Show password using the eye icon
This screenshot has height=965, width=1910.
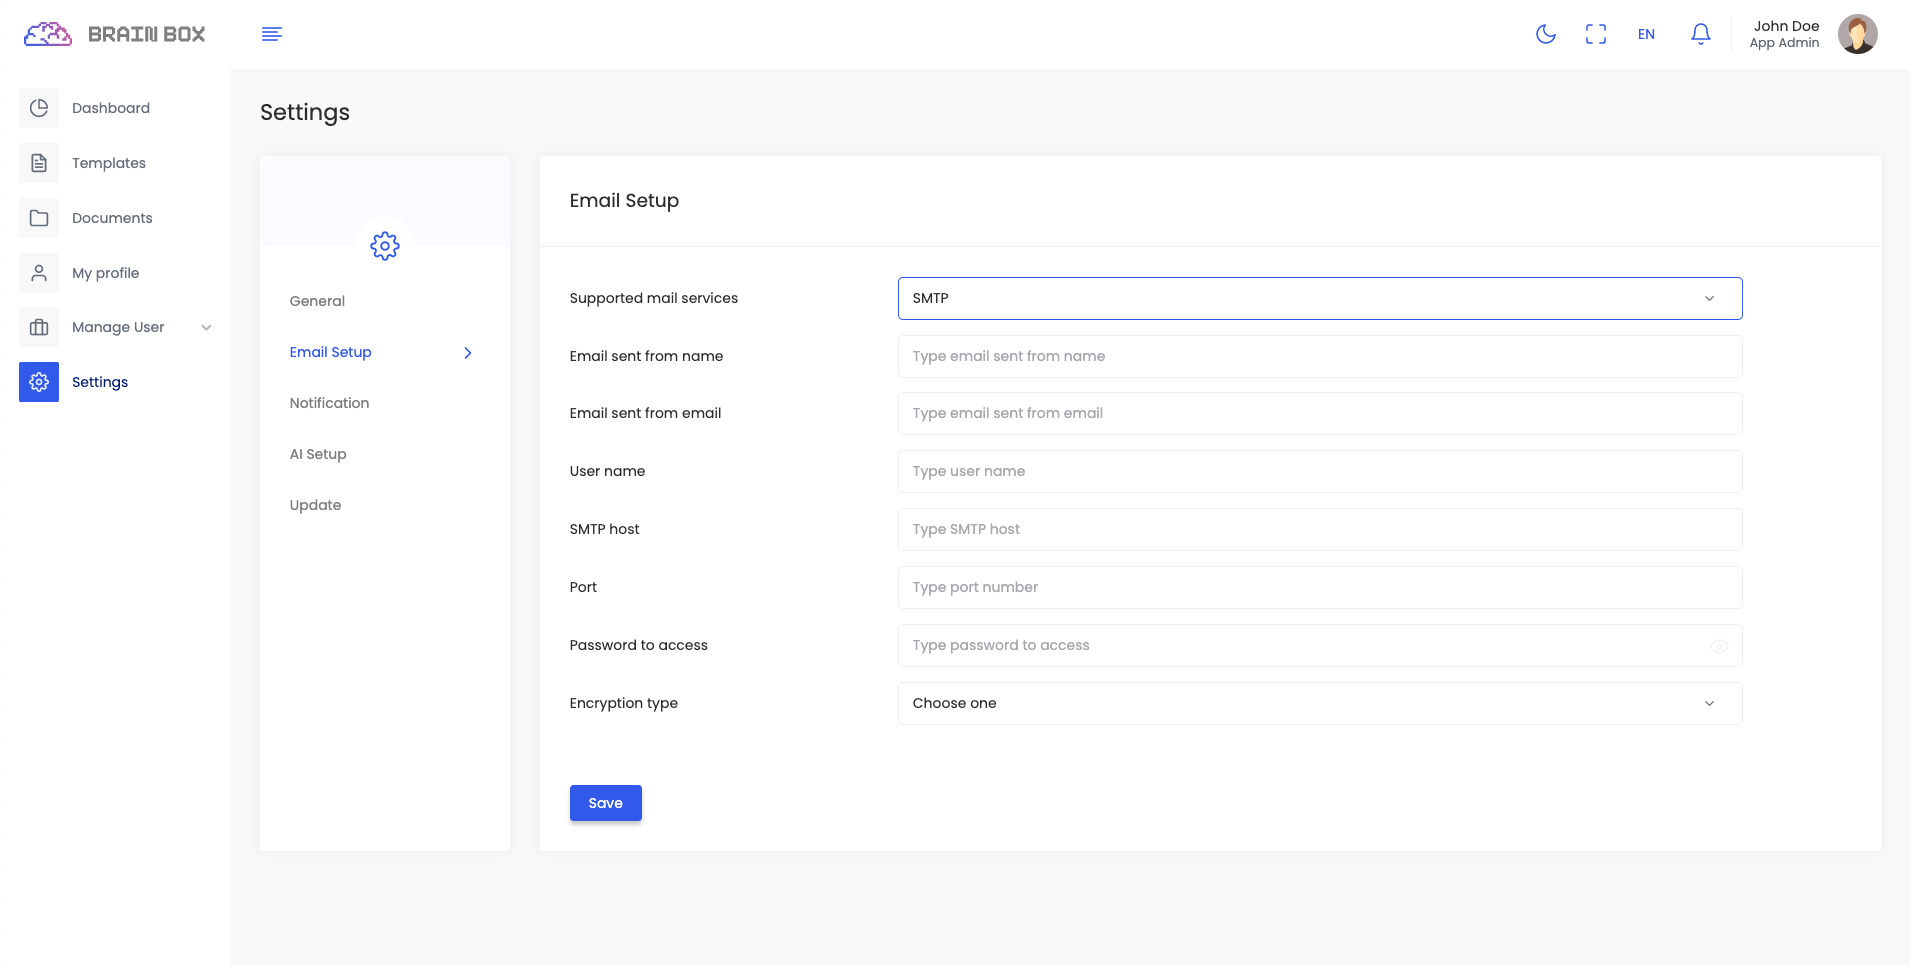tap(1718, 646)
